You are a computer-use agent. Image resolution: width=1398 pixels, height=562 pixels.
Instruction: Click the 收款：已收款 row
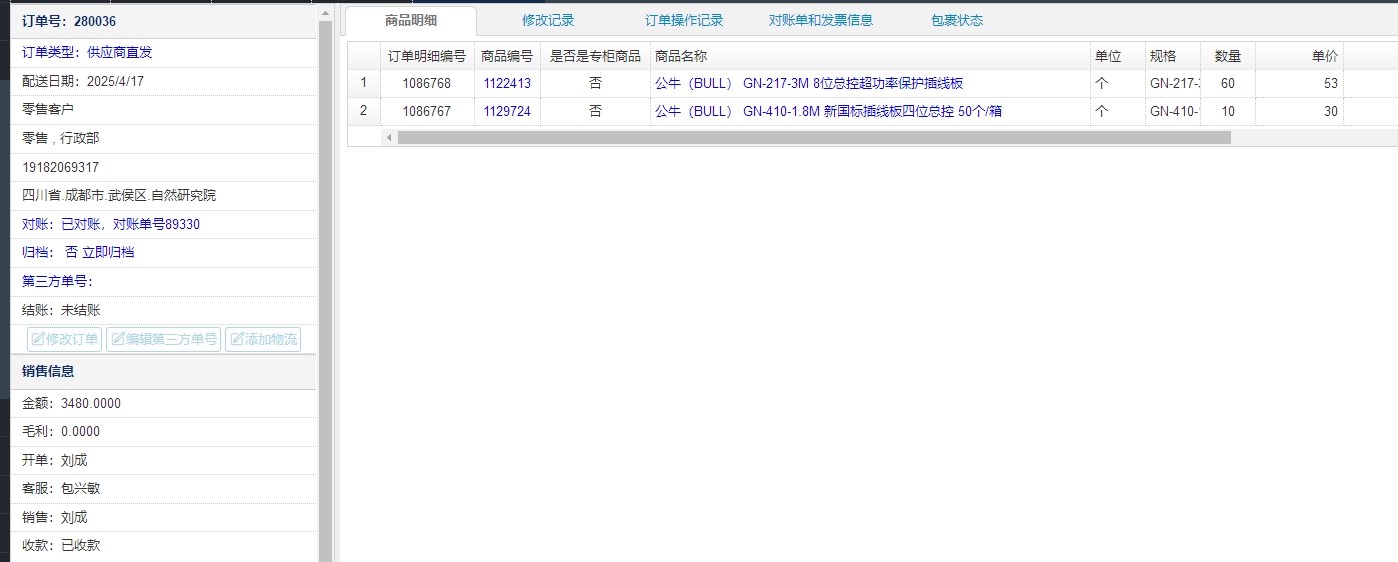[164, 546]
